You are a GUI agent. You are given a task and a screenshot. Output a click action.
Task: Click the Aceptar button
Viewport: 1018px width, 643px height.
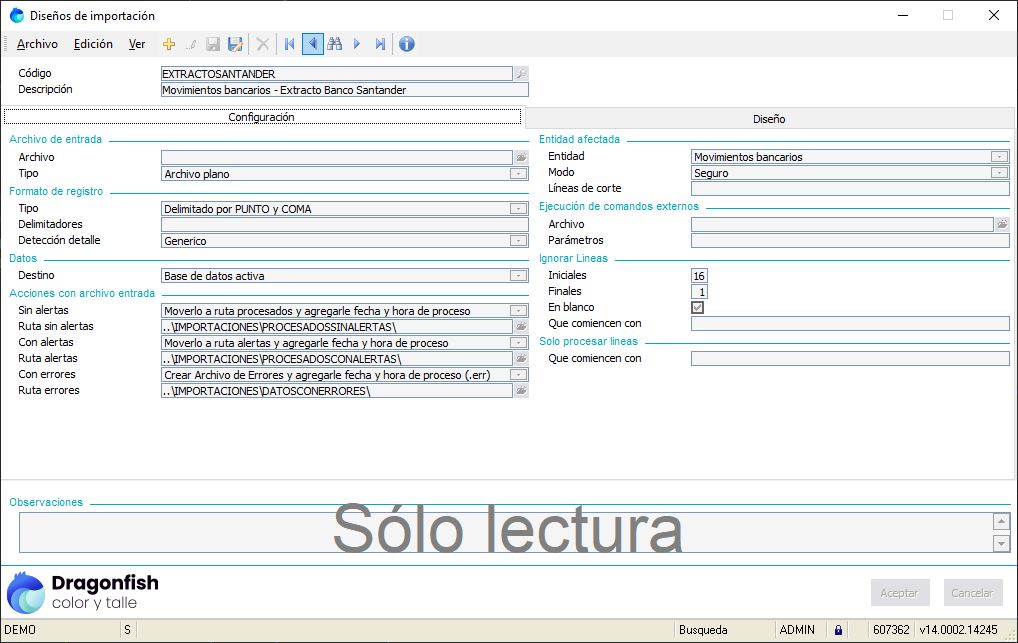(x=900, y=593)
